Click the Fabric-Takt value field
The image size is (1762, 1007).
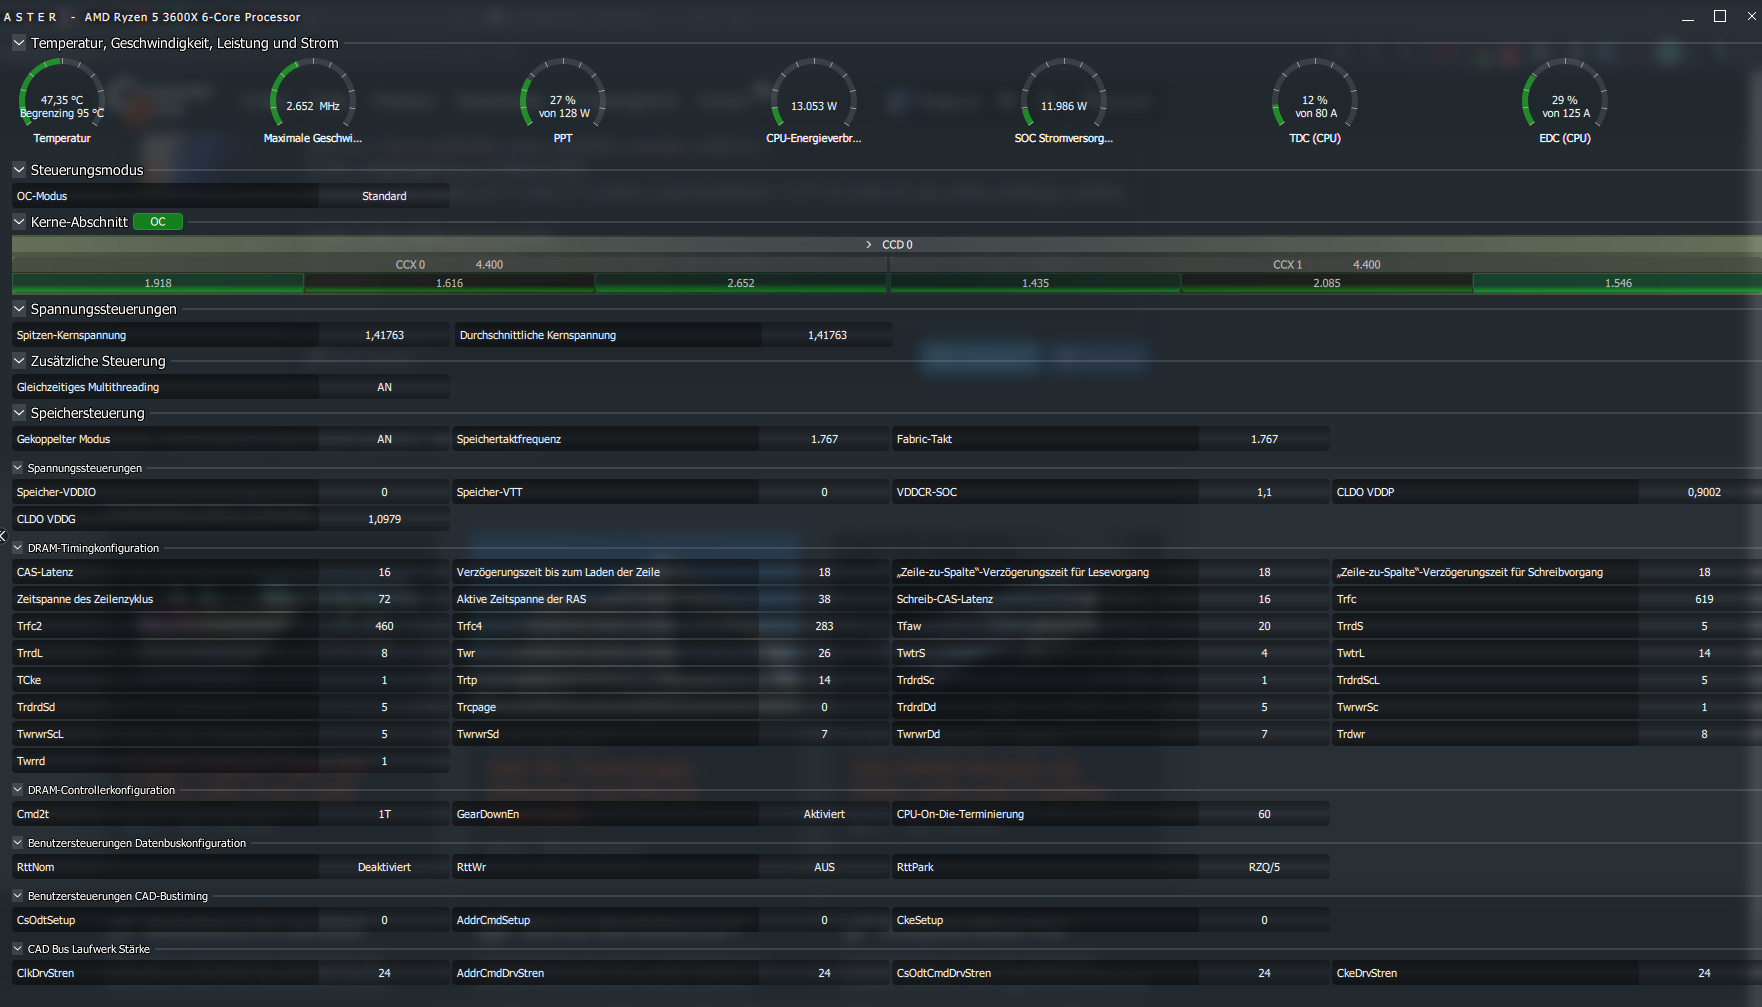1264,439
